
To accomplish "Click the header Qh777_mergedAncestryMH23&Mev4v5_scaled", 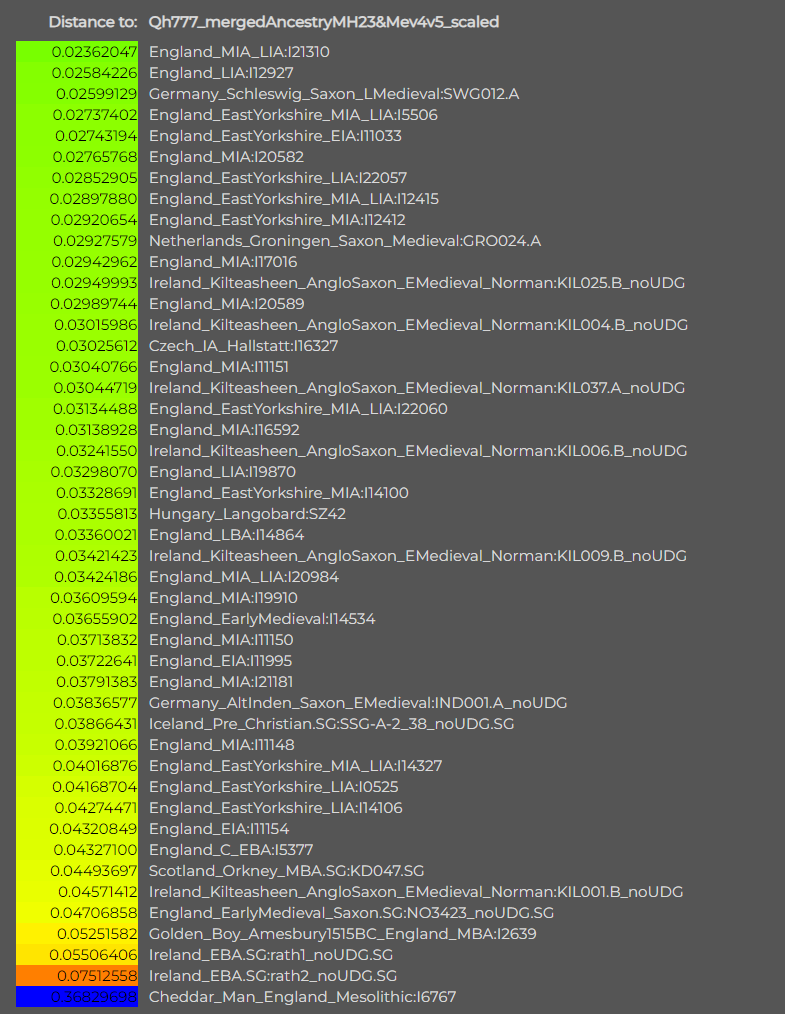I will 324,22.
